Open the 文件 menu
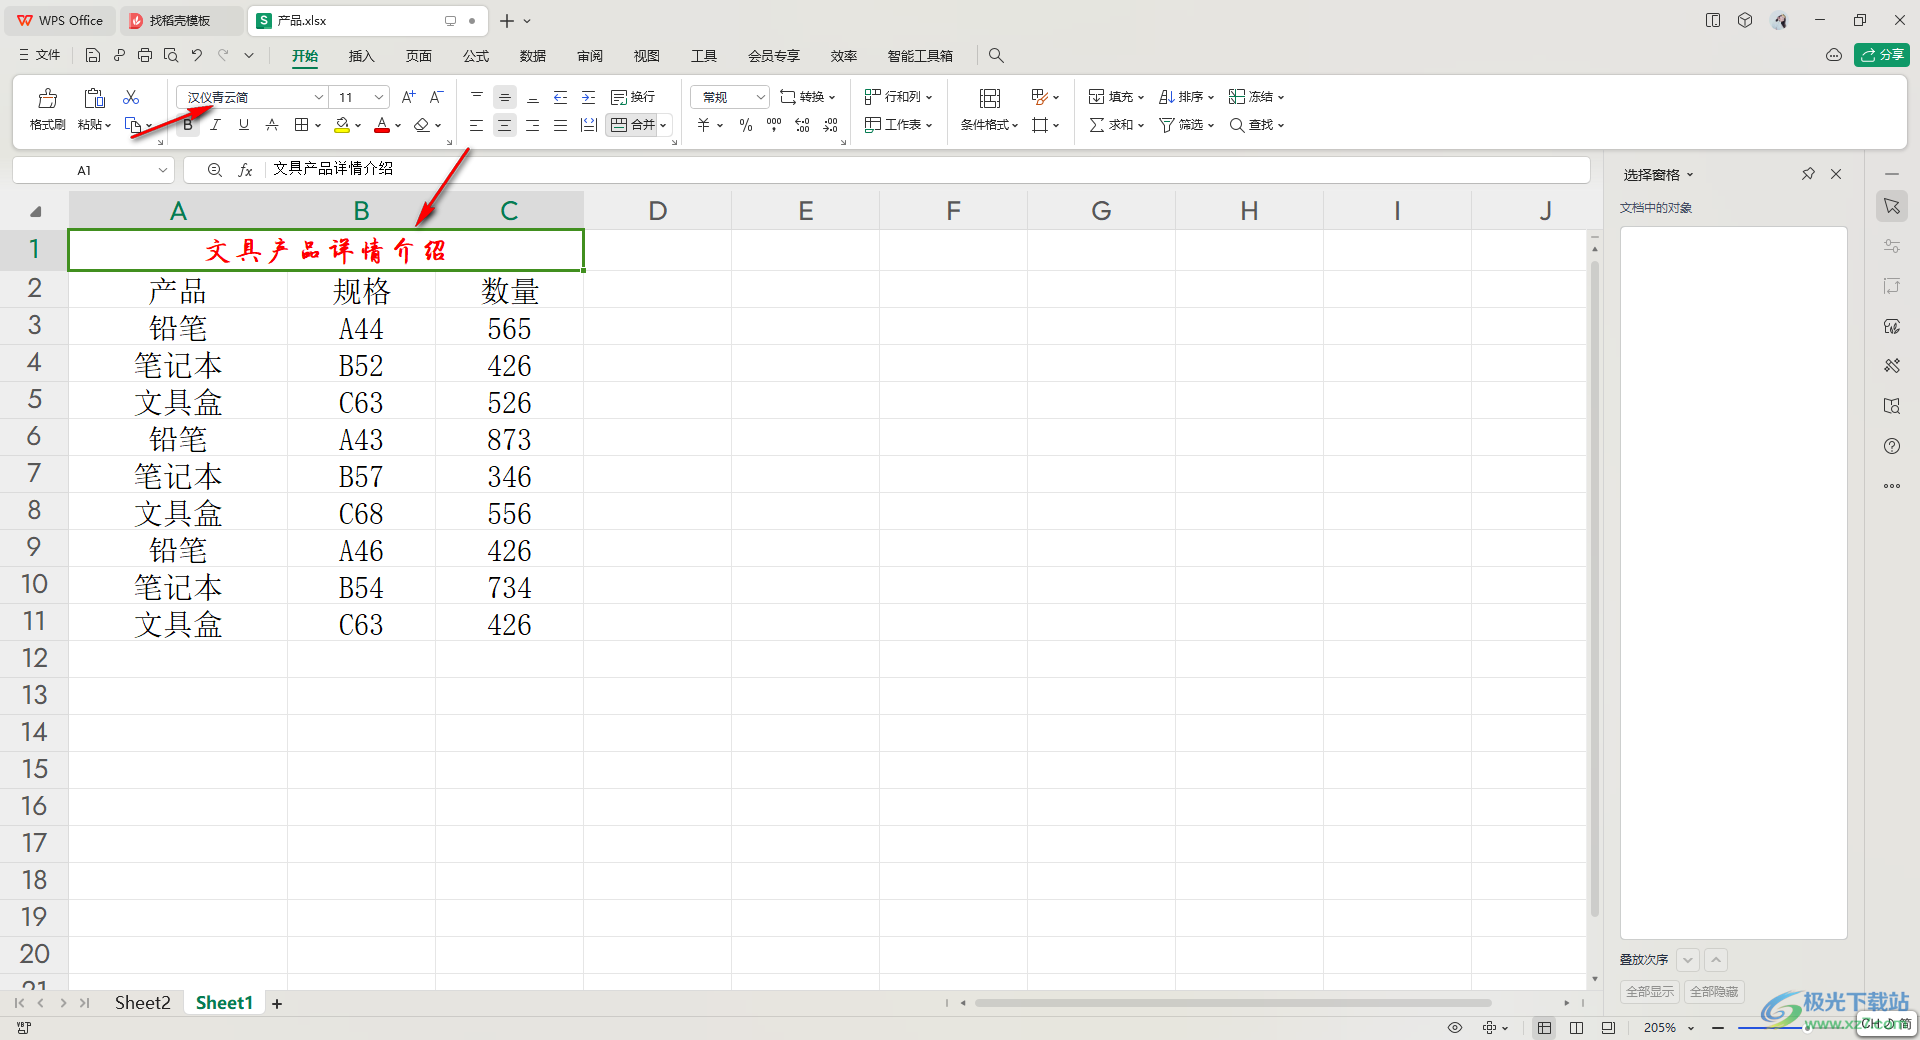 [39, 55]
